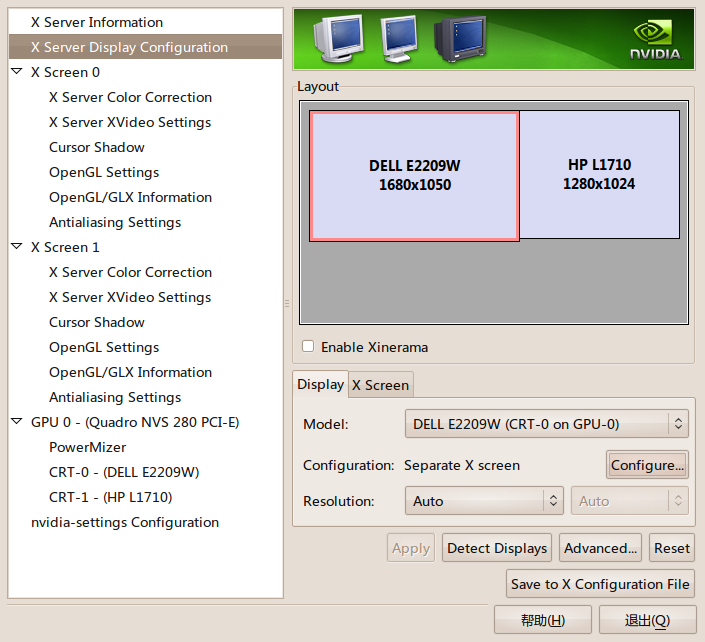Viewport: 705px width, 642px height.
Task: Open Antialiasing Settings under X Screen 1
Action: coord(115,397)
